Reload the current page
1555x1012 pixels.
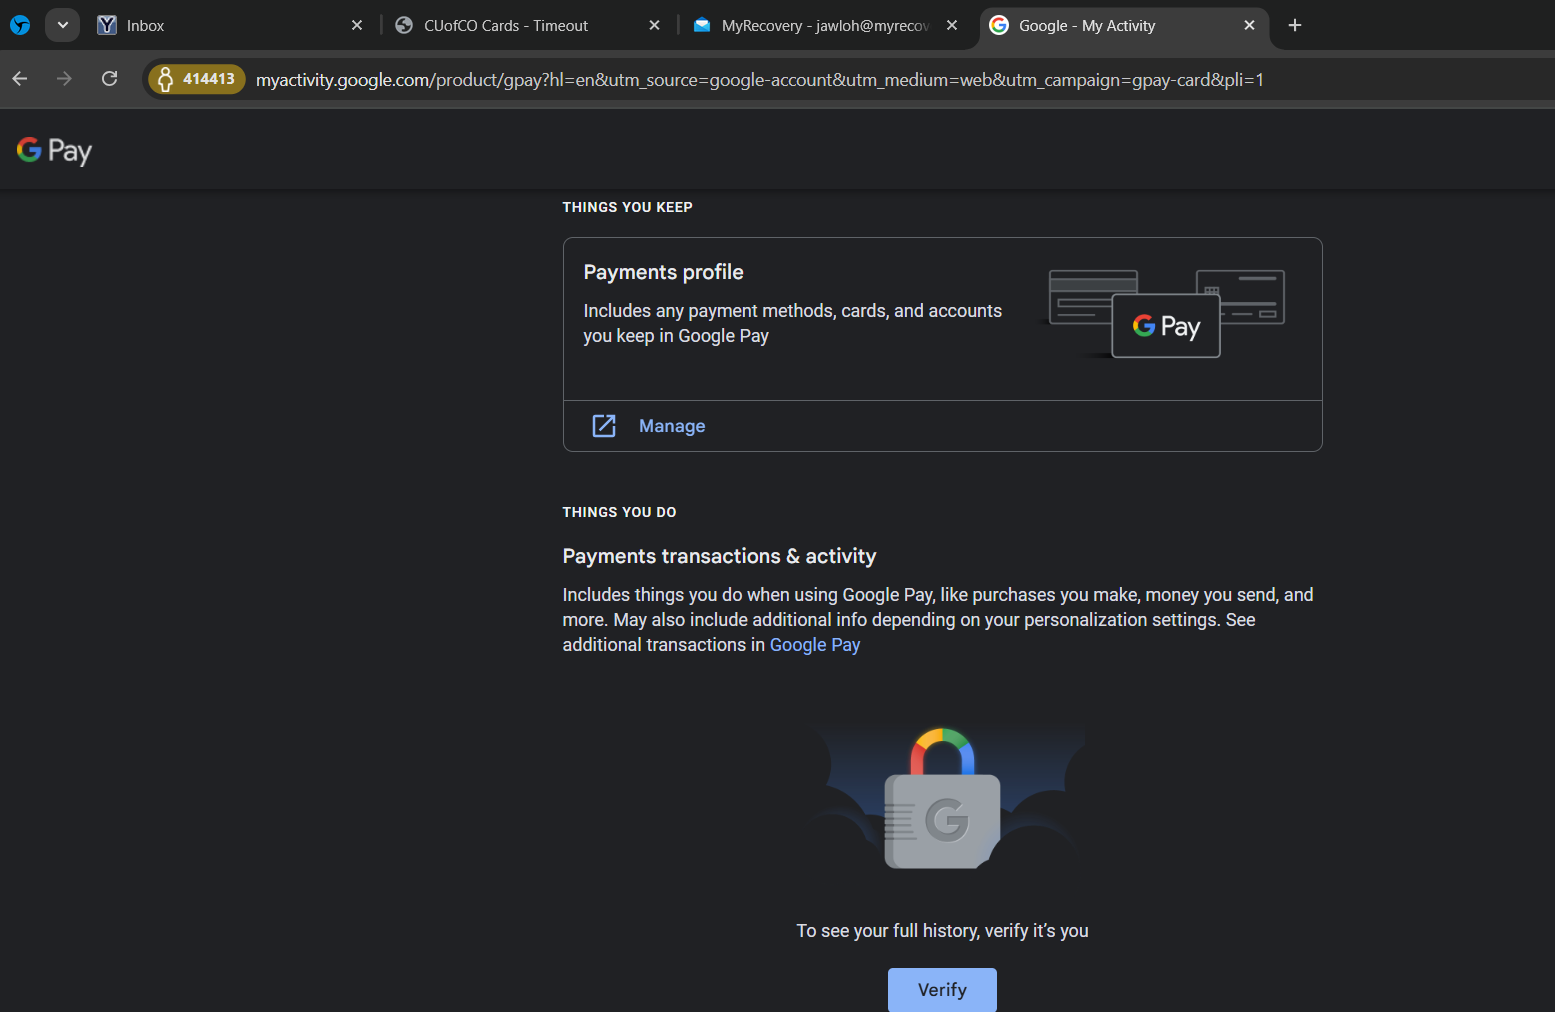click(x=110, y=79)
